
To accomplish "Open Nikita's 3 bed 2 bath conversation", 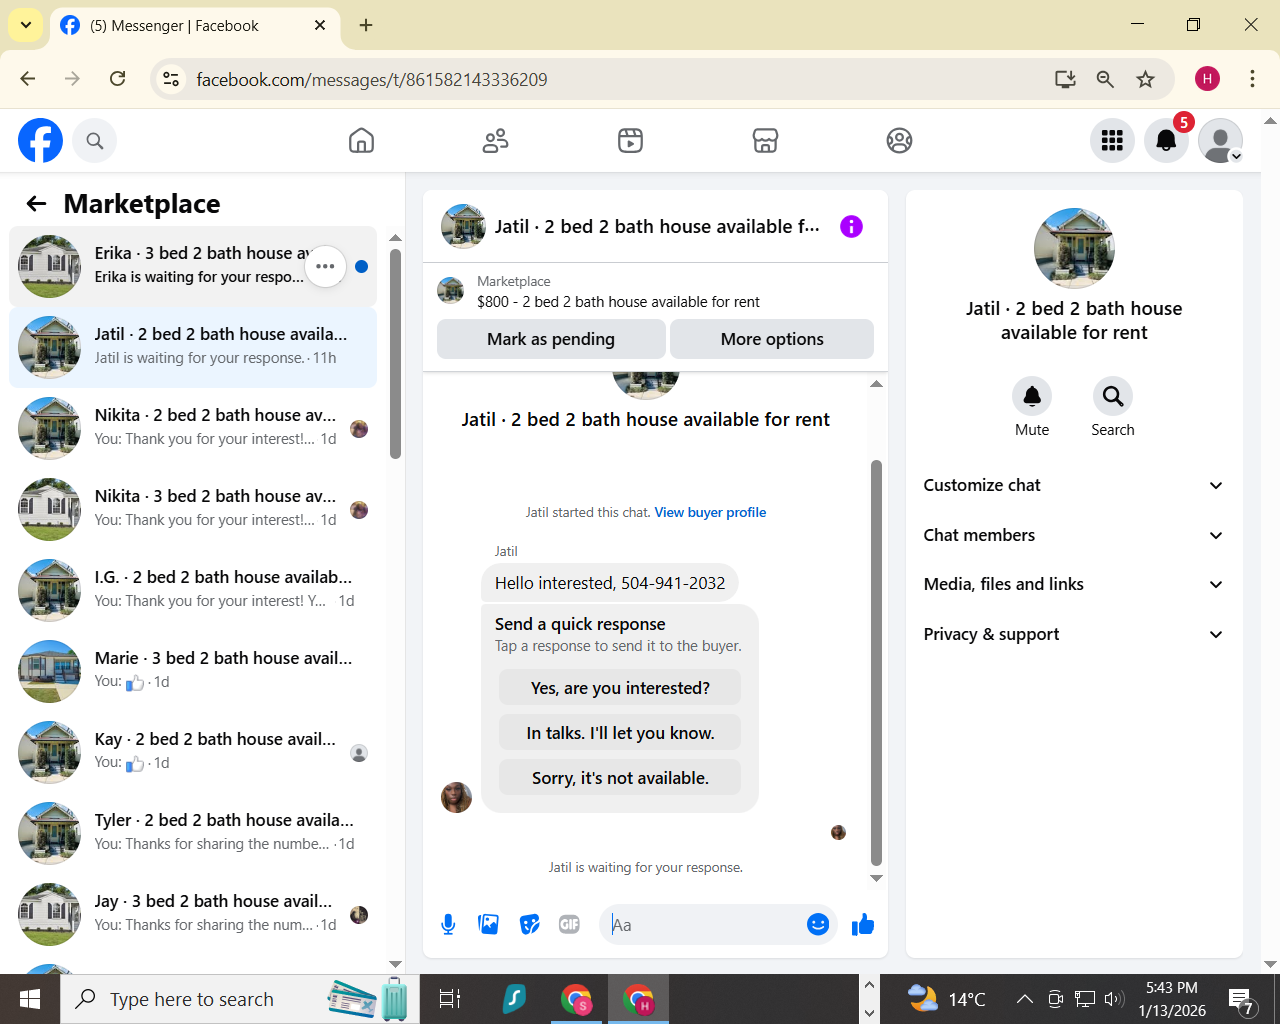I will pyautogui.click(x=193, y=509).
